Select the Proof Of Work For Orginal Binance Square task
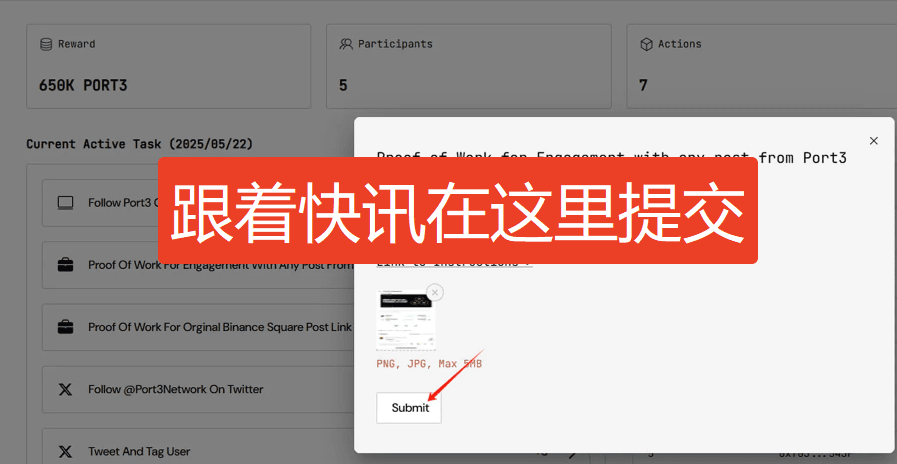Image resolution: width=897 pixels, height=464 pixels. tap(198, 327)
